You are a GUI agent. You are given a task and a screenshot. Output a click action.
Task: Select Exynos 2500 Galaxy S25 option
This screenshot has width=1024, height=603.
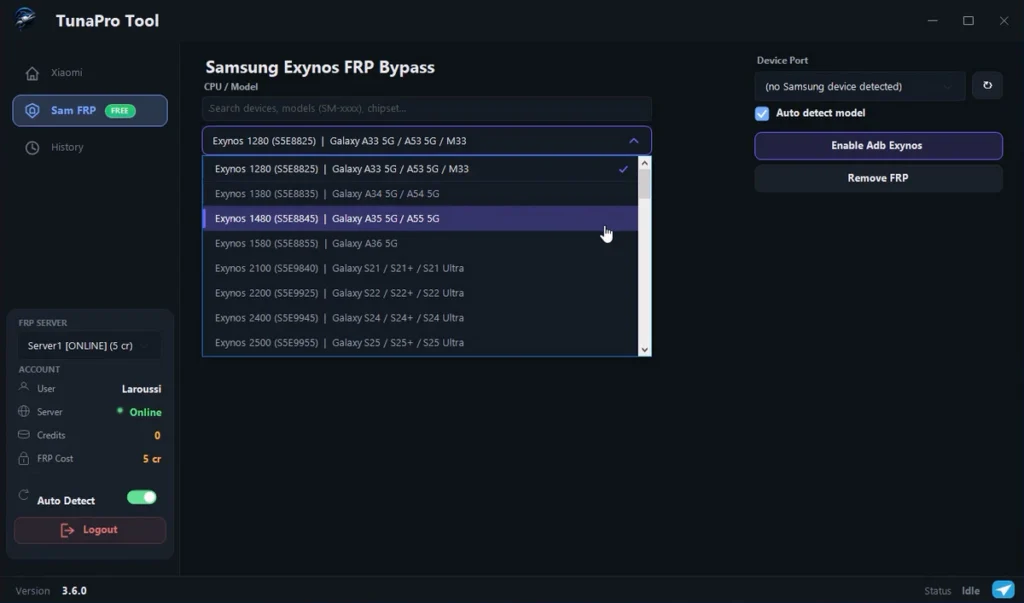[420, 342]
